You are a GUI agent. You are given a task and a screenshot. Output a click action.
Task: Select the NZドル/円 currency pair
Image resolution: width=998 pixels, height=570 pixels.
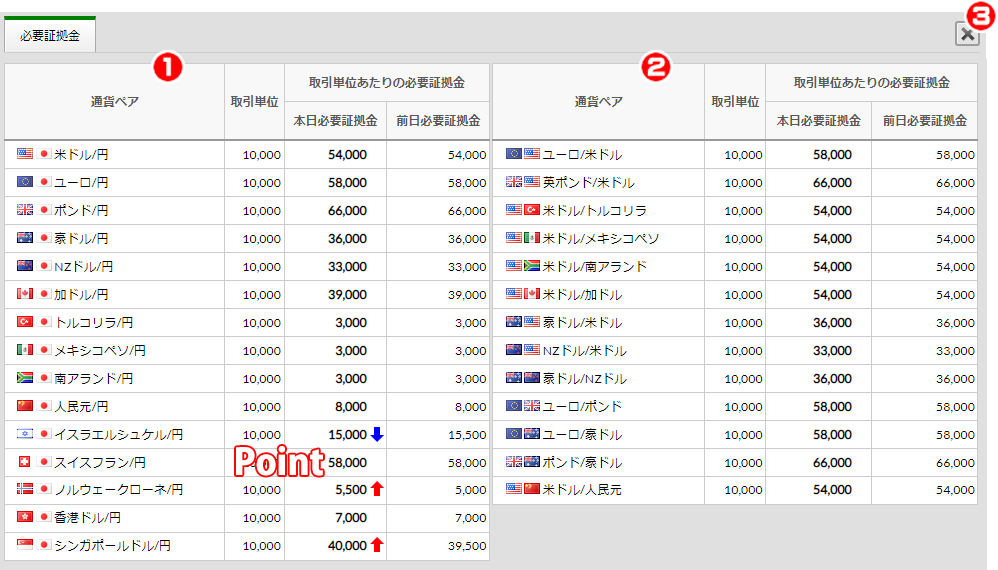[83, 267]
